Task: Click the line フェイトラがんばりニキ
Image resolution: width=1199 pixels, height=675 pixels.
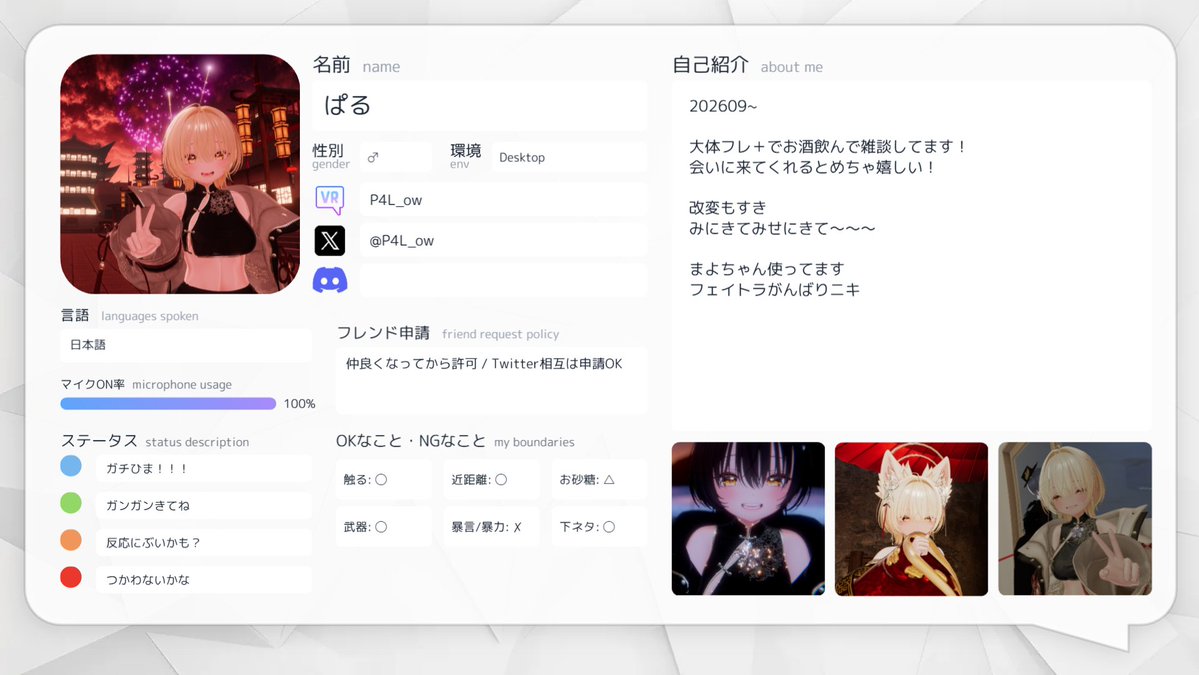Action: coord(775,290)
